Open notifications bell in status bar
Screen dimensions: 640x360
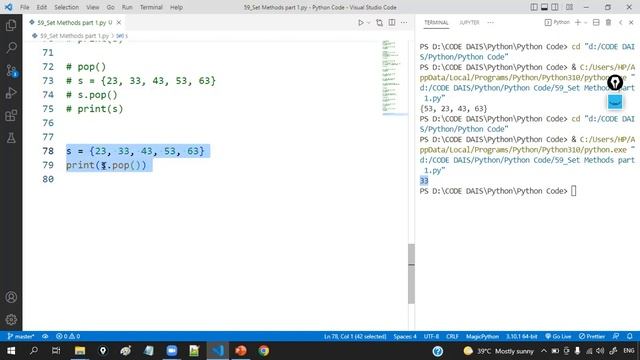coord(630,336)
